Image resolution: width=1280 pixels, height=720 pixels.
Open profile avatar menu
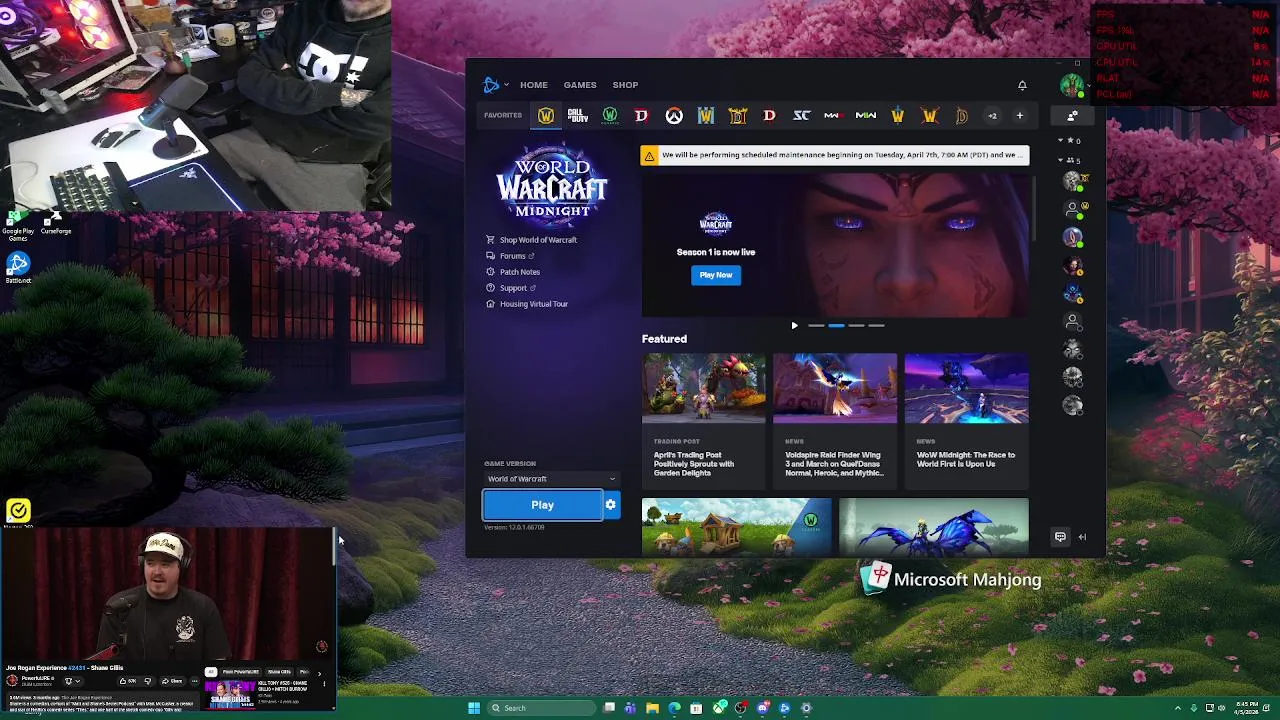(x=1072, y=85)
